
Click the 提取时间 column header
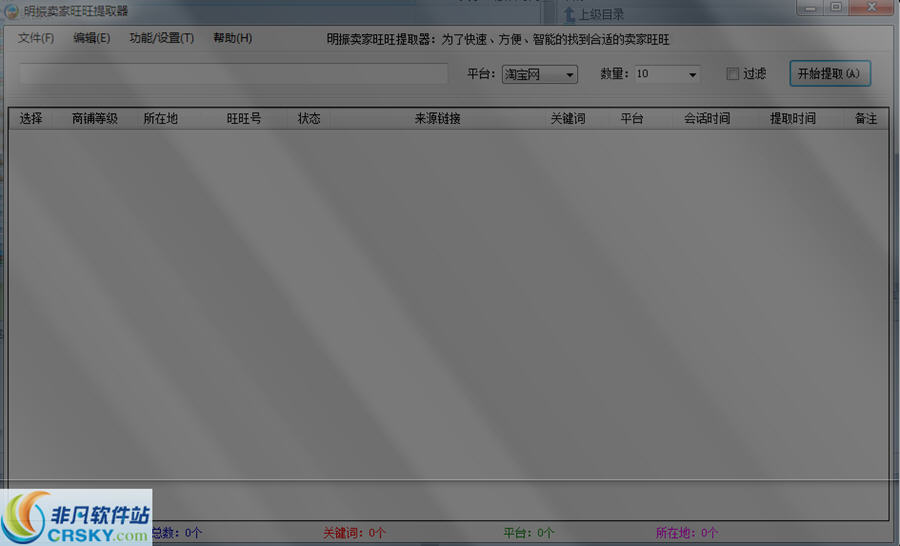793,119
